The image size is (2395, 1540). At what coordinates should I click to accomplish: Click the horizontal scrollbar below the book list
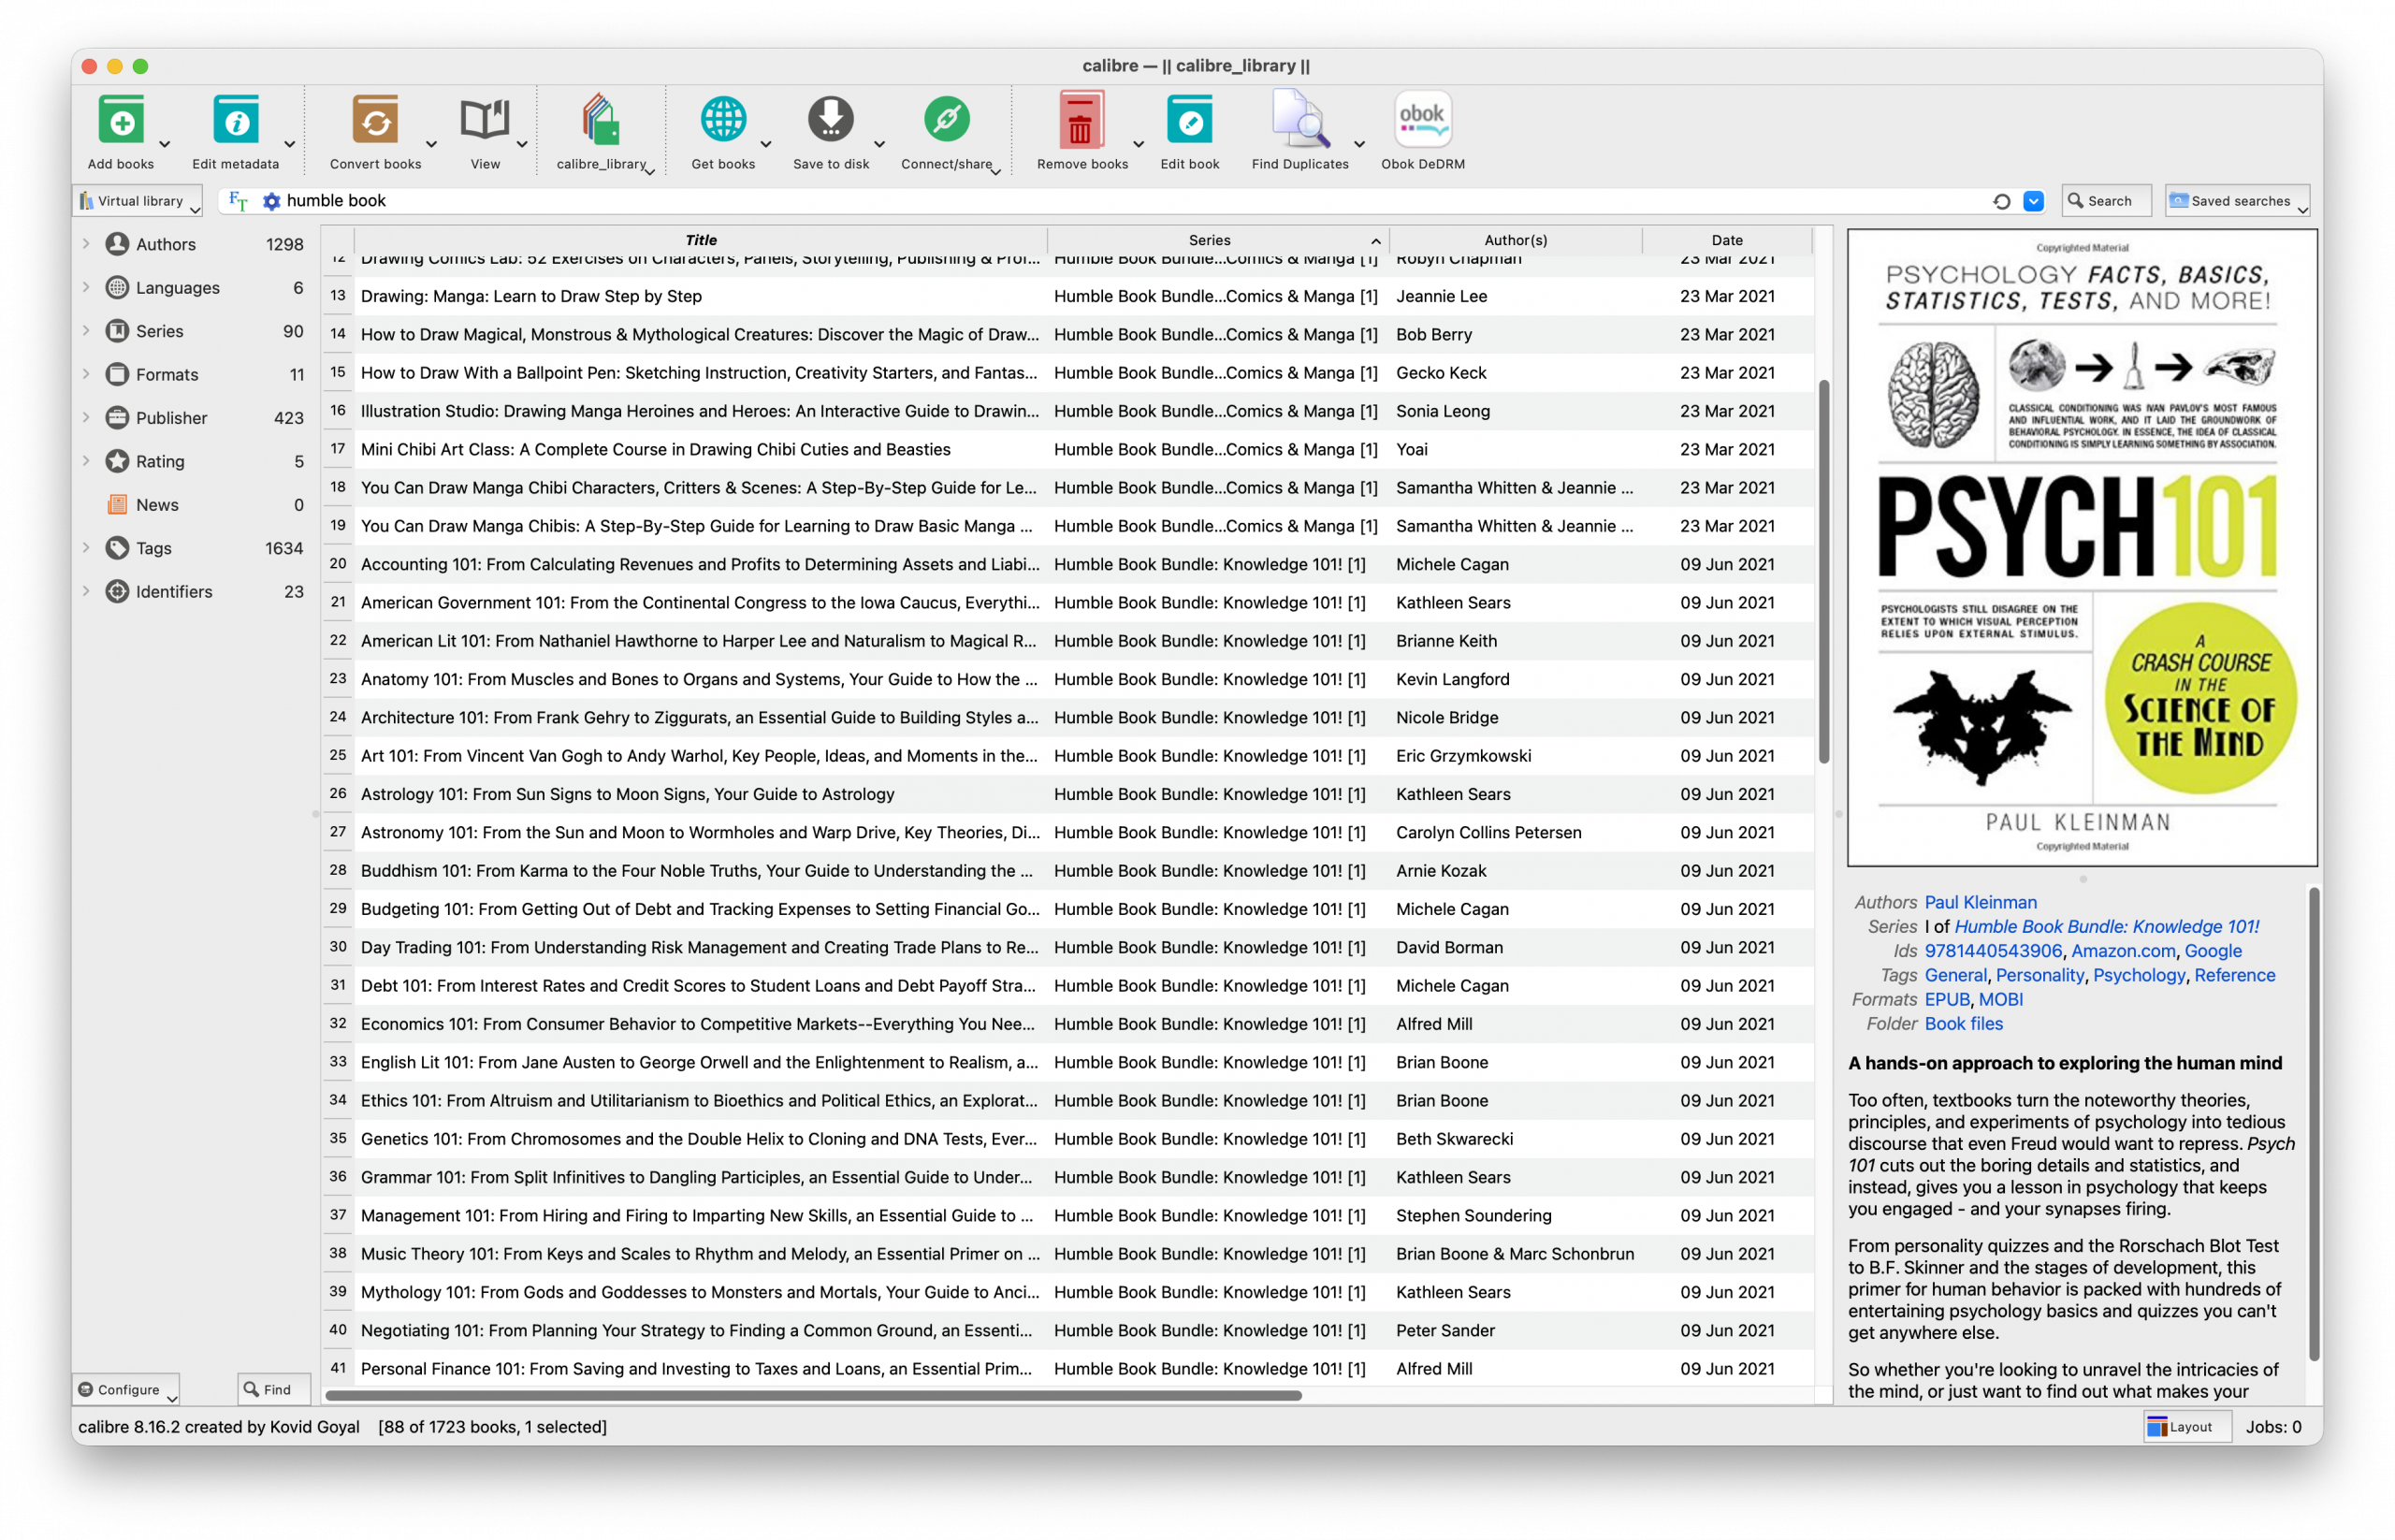(x=812, y=1395)
